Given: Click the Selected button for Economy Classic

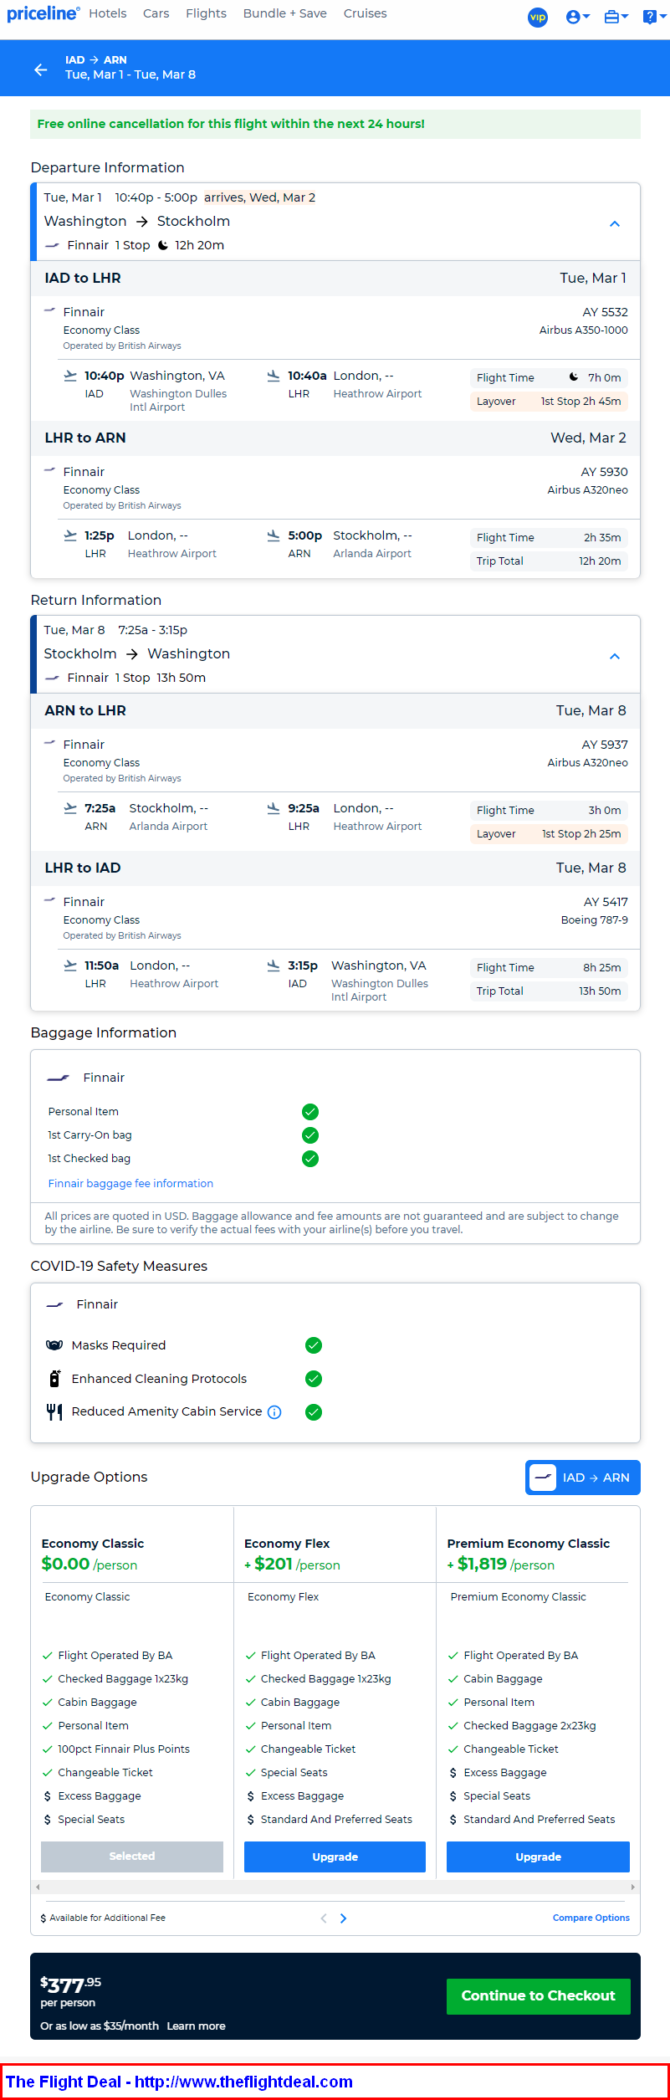Looking at the screenshot, I should click(132, 1856).
